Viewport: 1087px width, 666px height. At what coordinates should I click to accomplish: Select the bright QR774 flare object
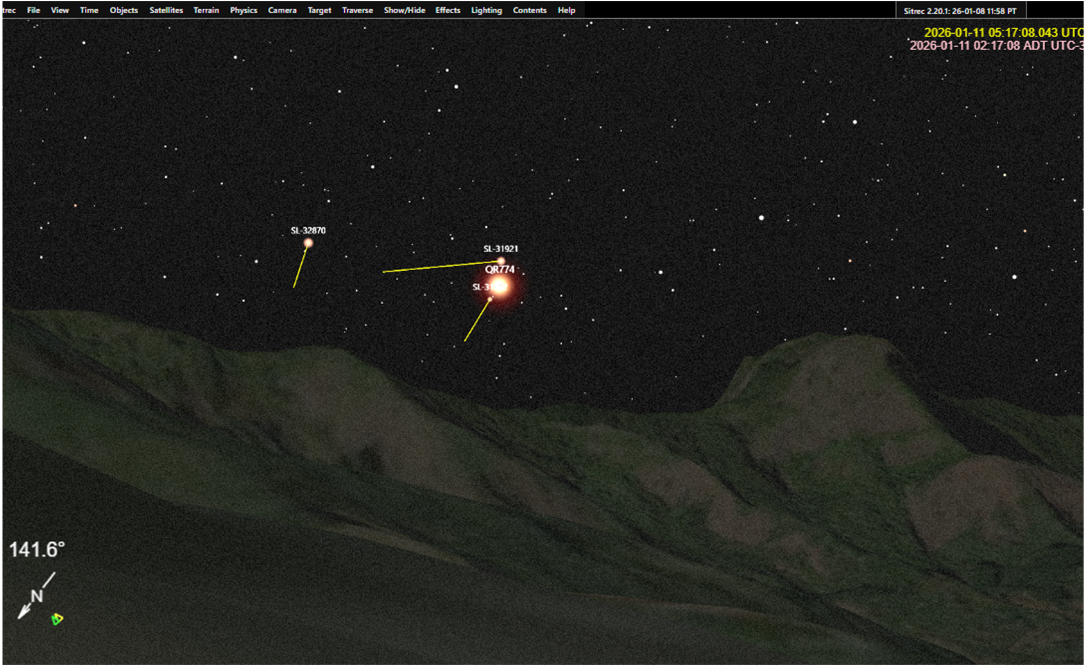500,286
